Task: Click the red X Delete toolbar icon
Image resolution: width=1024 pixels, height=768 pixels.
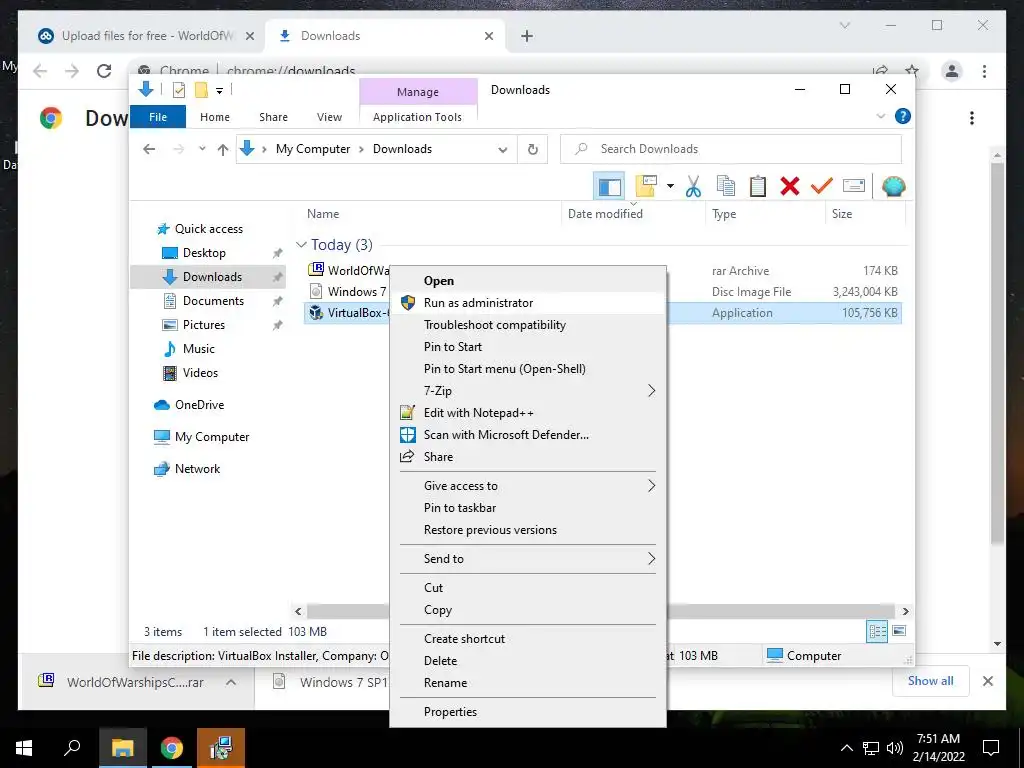Action: click(x=790, y=187)
